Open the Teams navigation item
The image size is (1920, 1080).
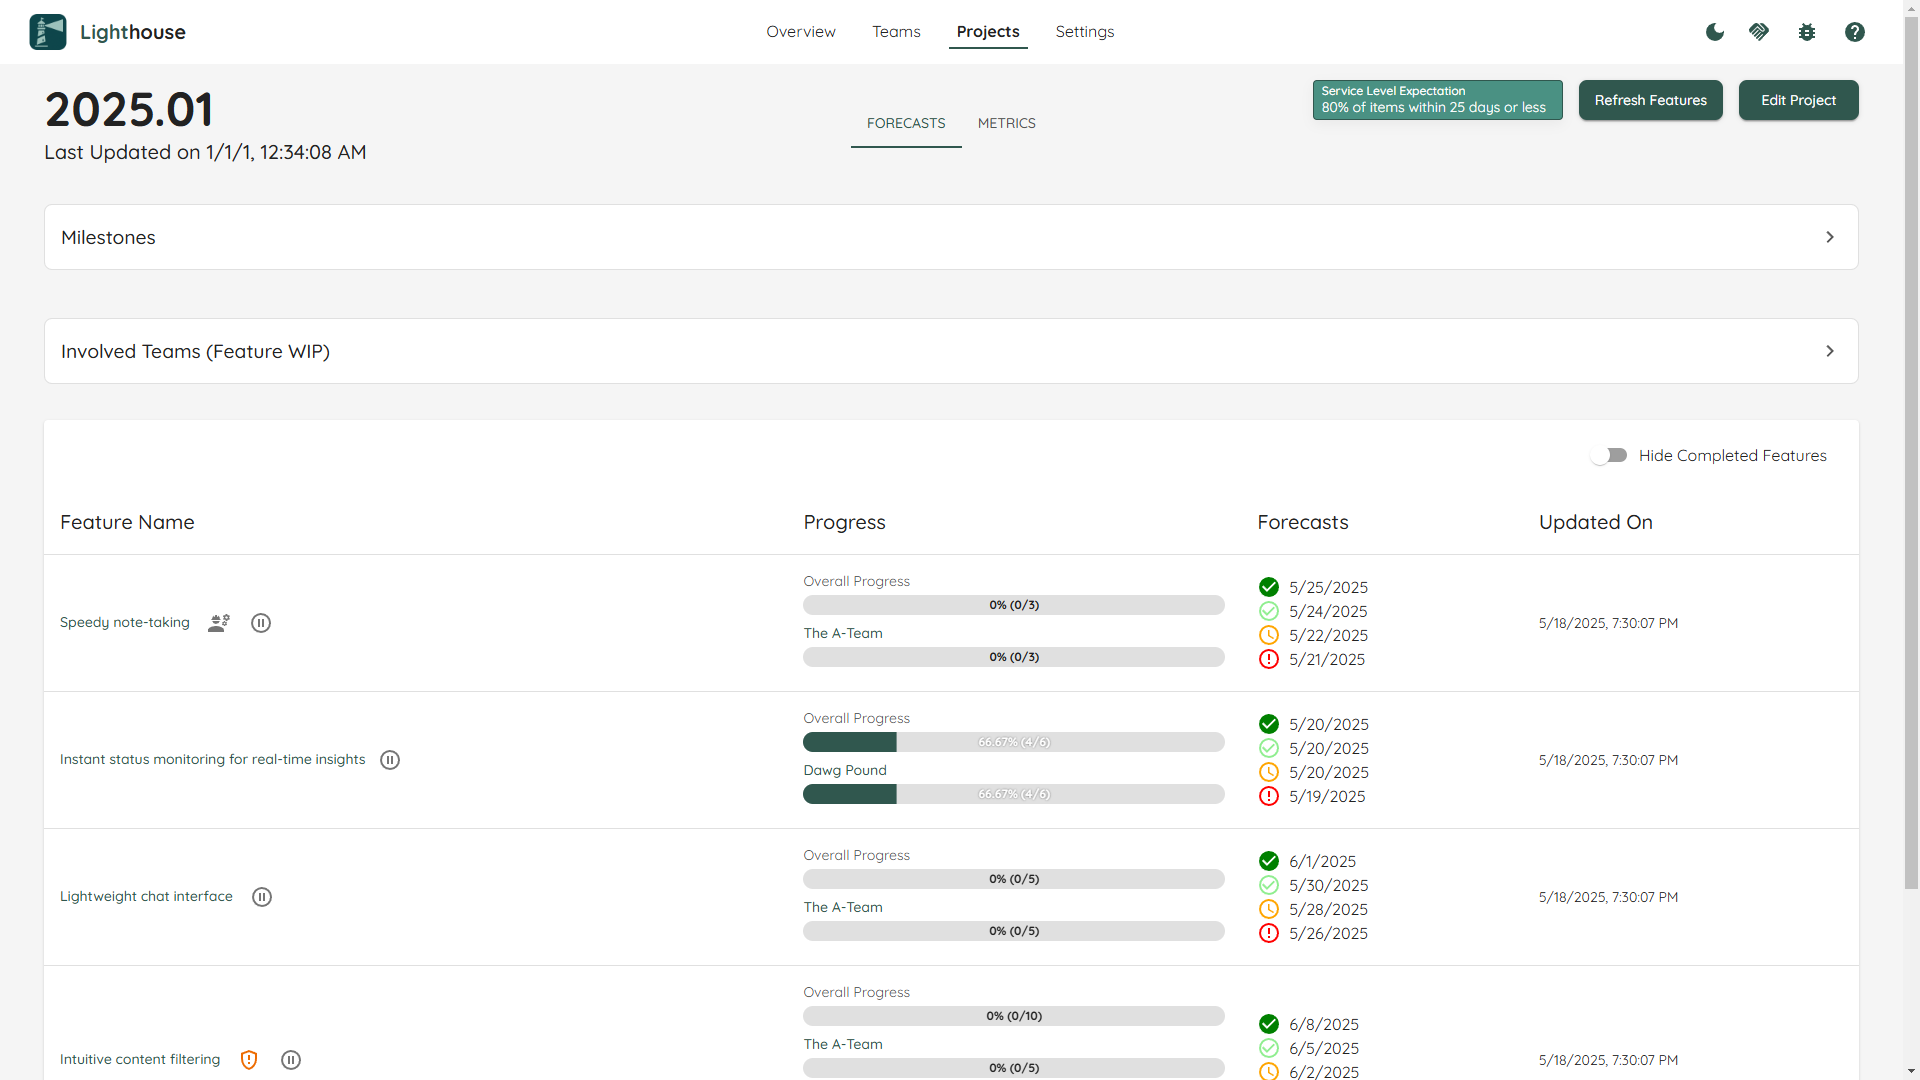click(896, 31)
